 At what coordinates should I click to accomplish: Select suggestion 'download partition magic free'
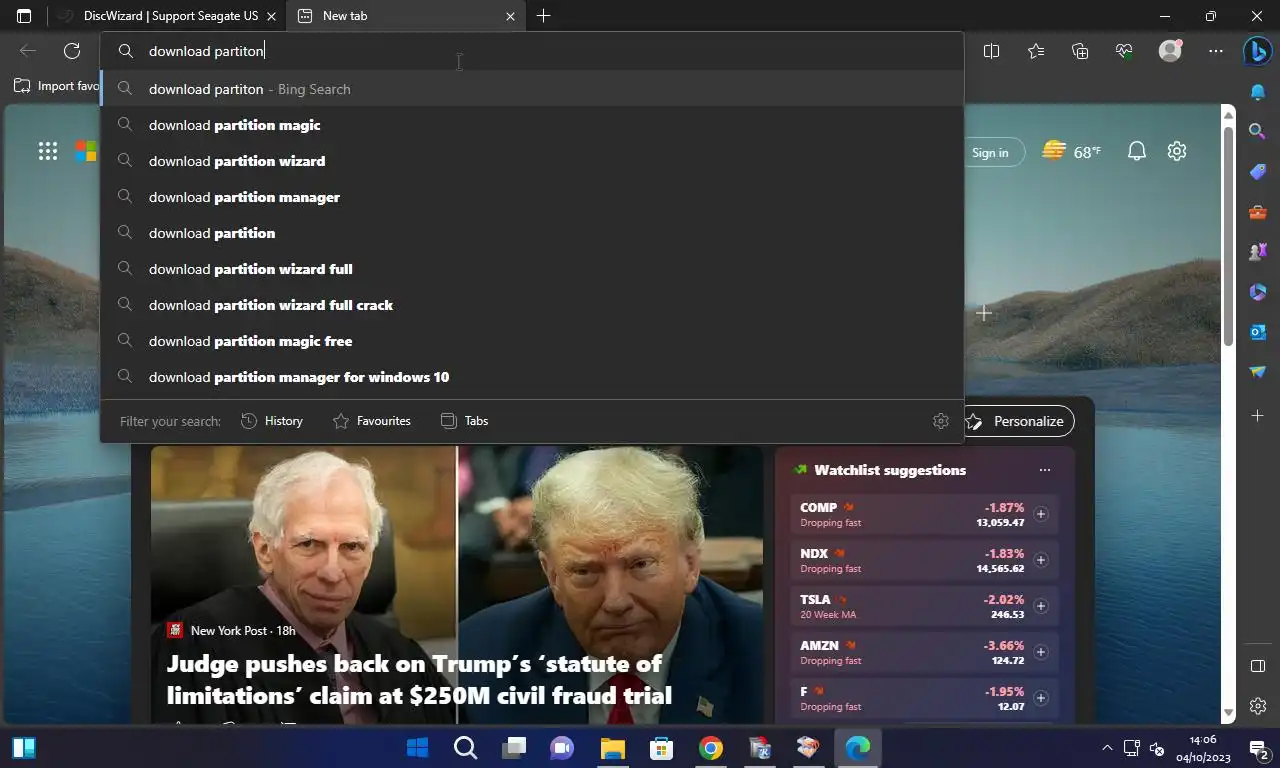[x=532, y=341]
